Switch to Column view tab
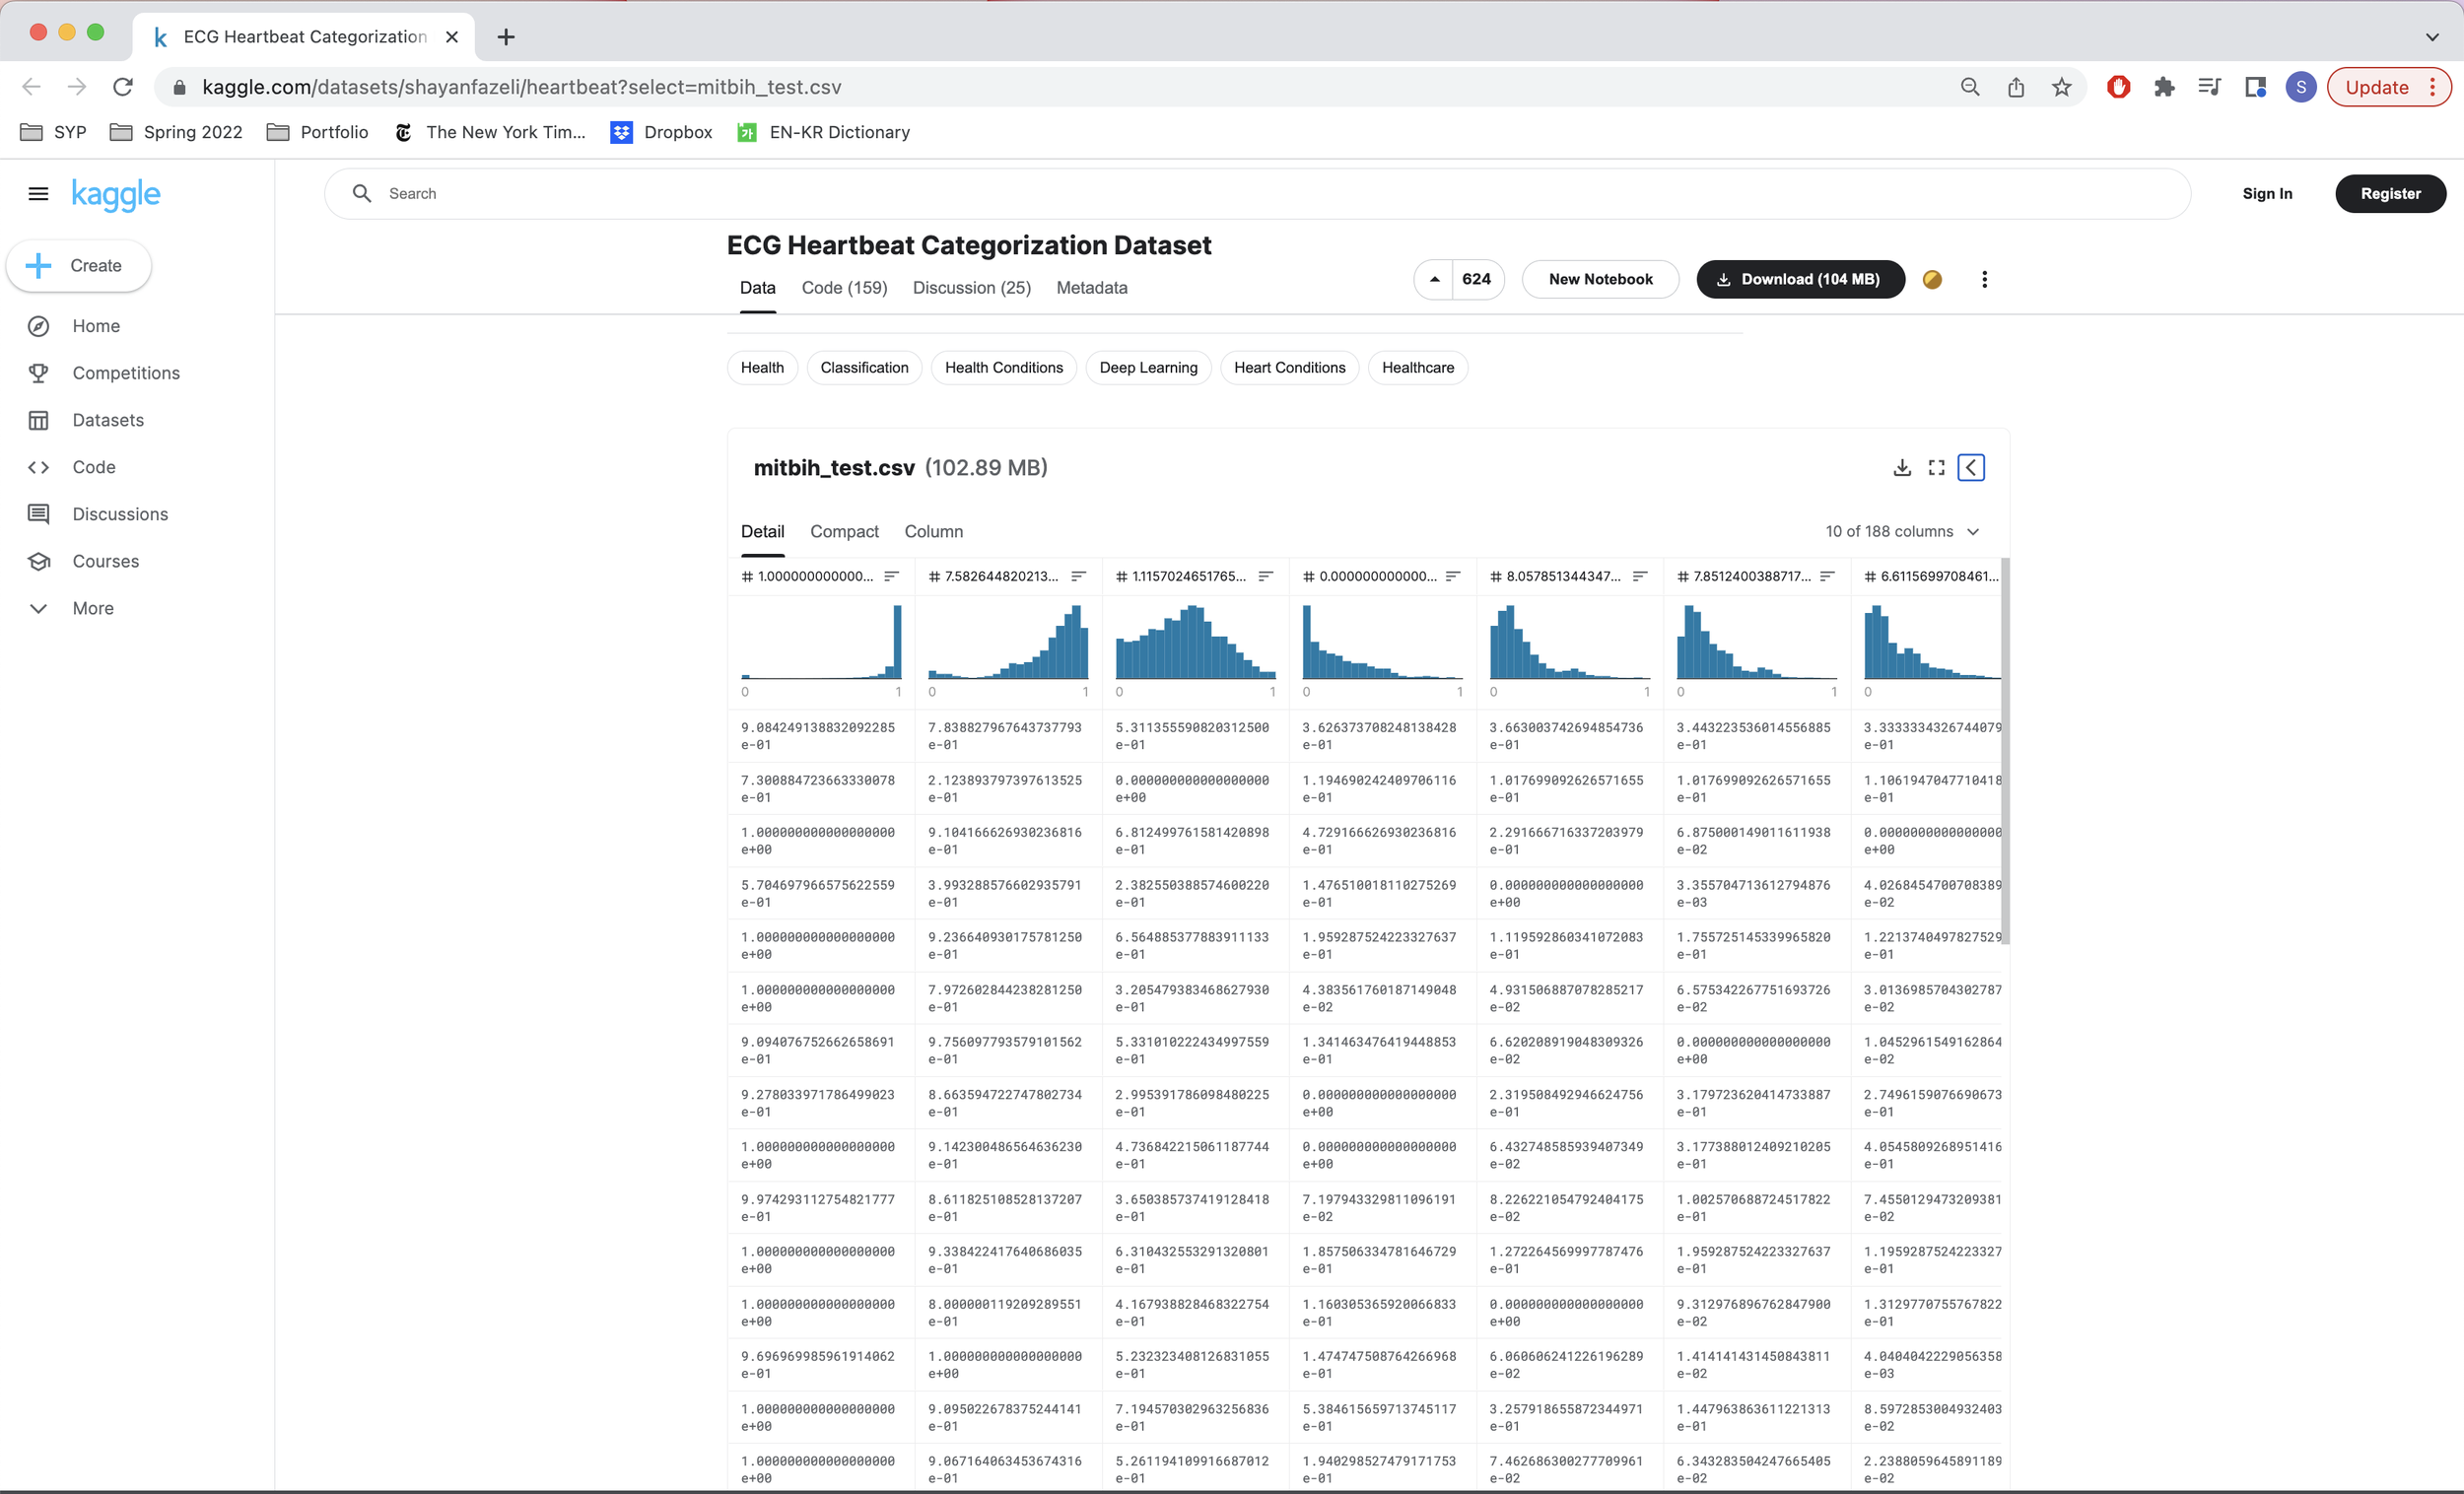 click(x=933, y=531)
